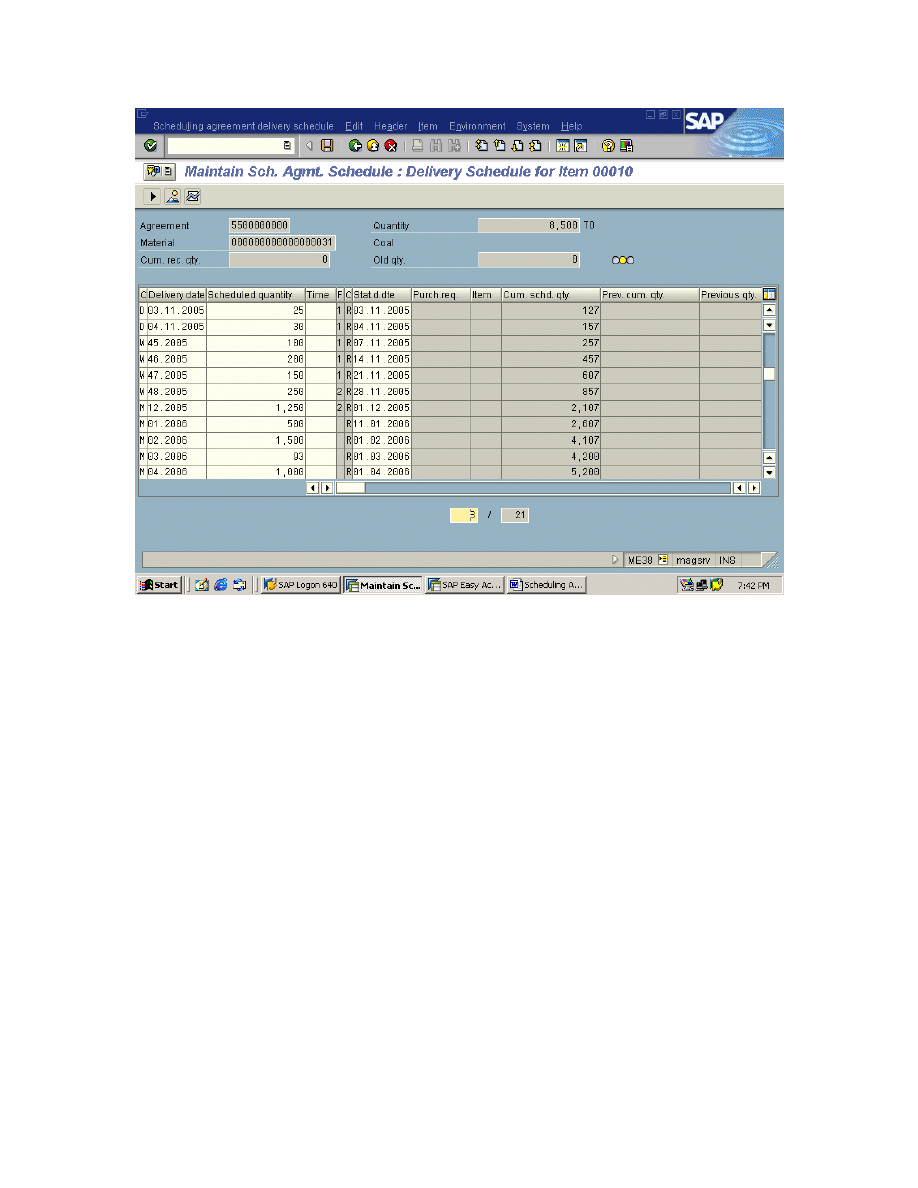
Task: Click scheduled quantity field for 03.11.2005
Action: (255, 311)
